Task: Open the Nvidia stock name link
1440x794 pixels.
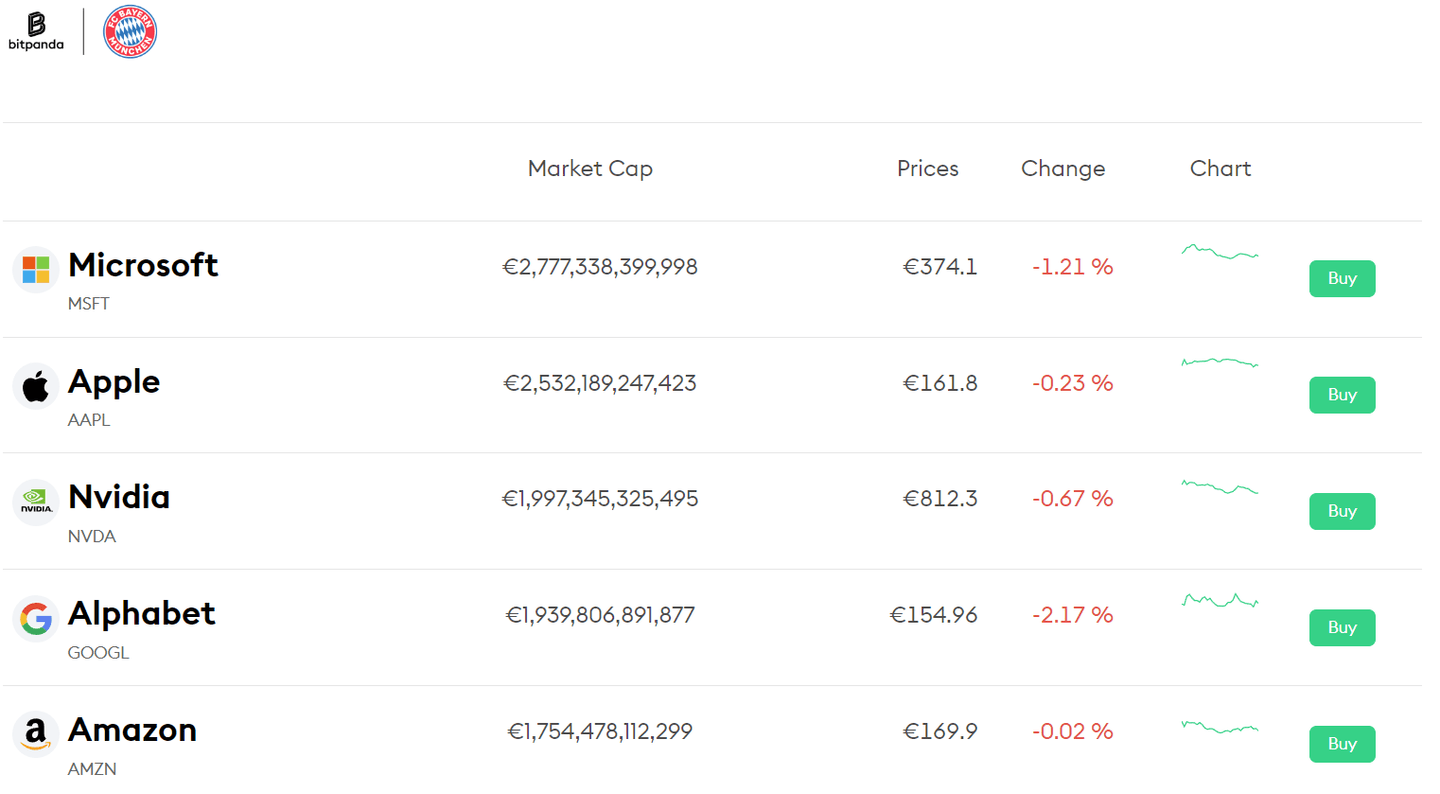Action: tap(119, 497)
